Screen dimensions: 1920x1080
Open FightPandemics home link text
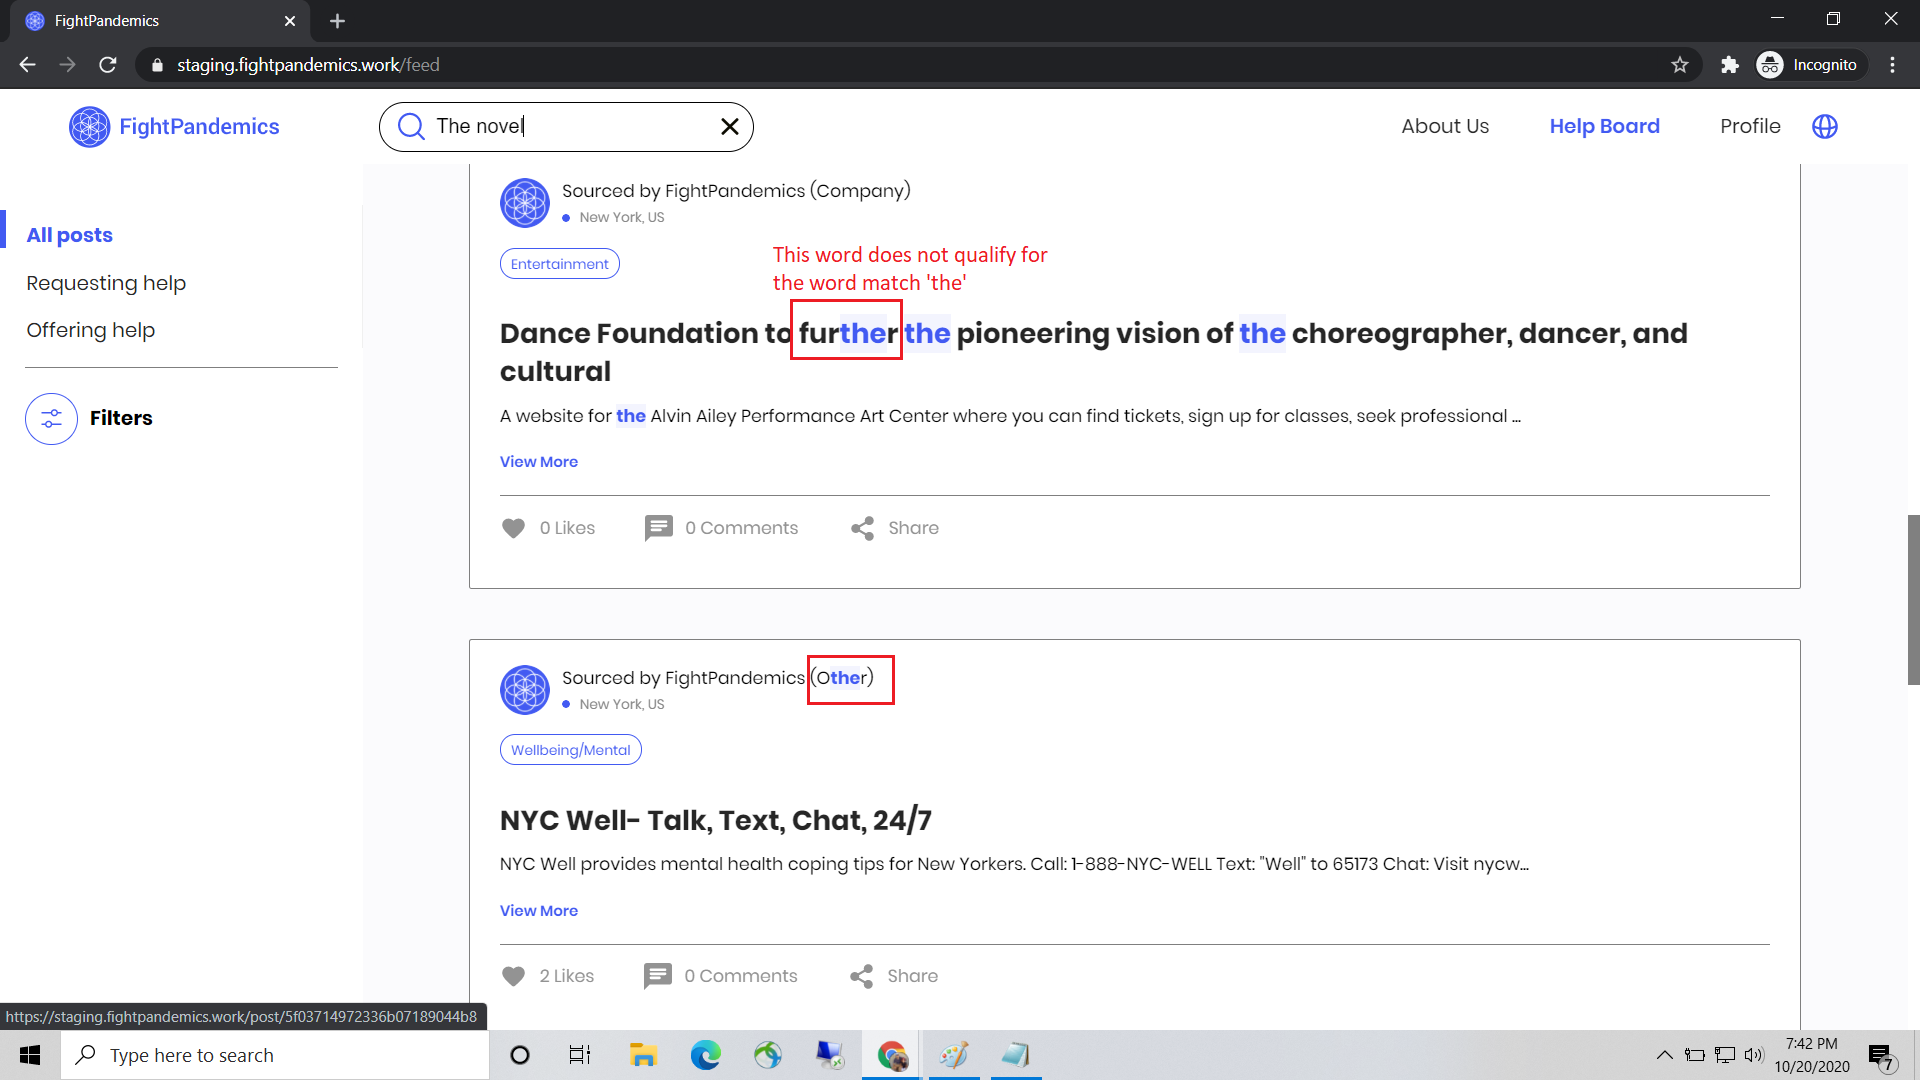coord(199,127)
